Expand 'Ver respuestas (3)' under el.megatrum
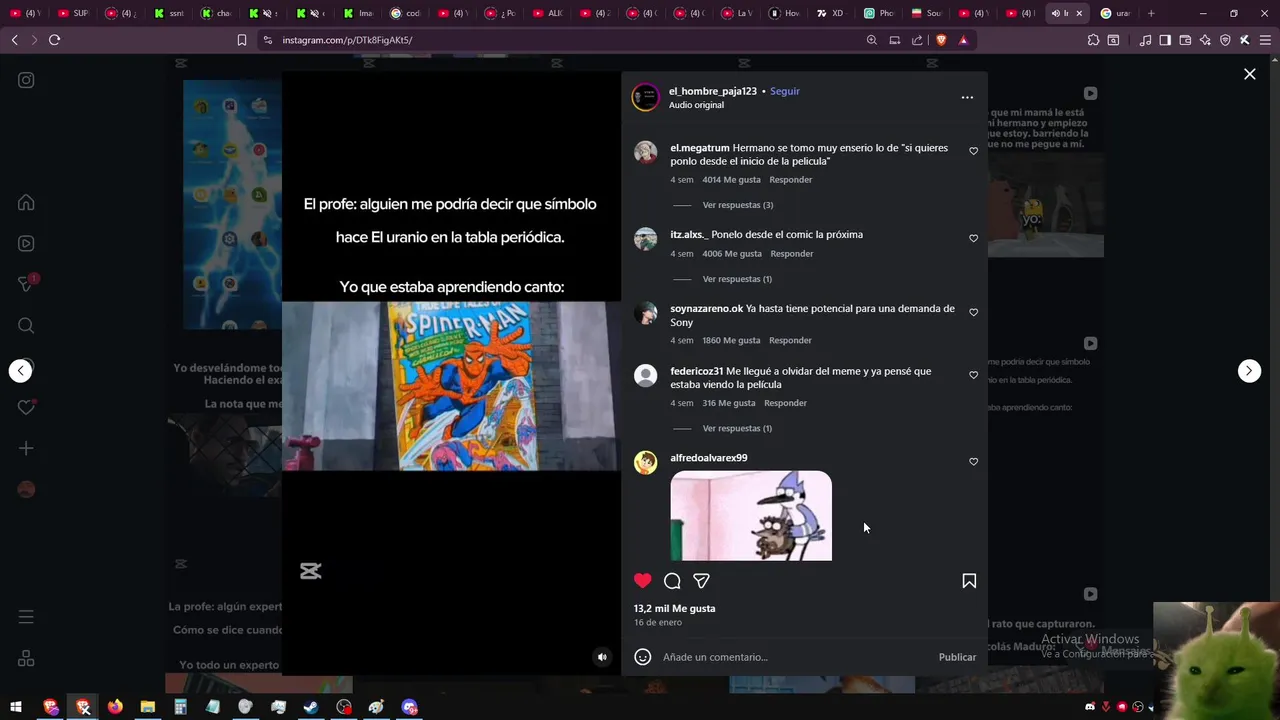1280x720 pixels. click(738, 205)
